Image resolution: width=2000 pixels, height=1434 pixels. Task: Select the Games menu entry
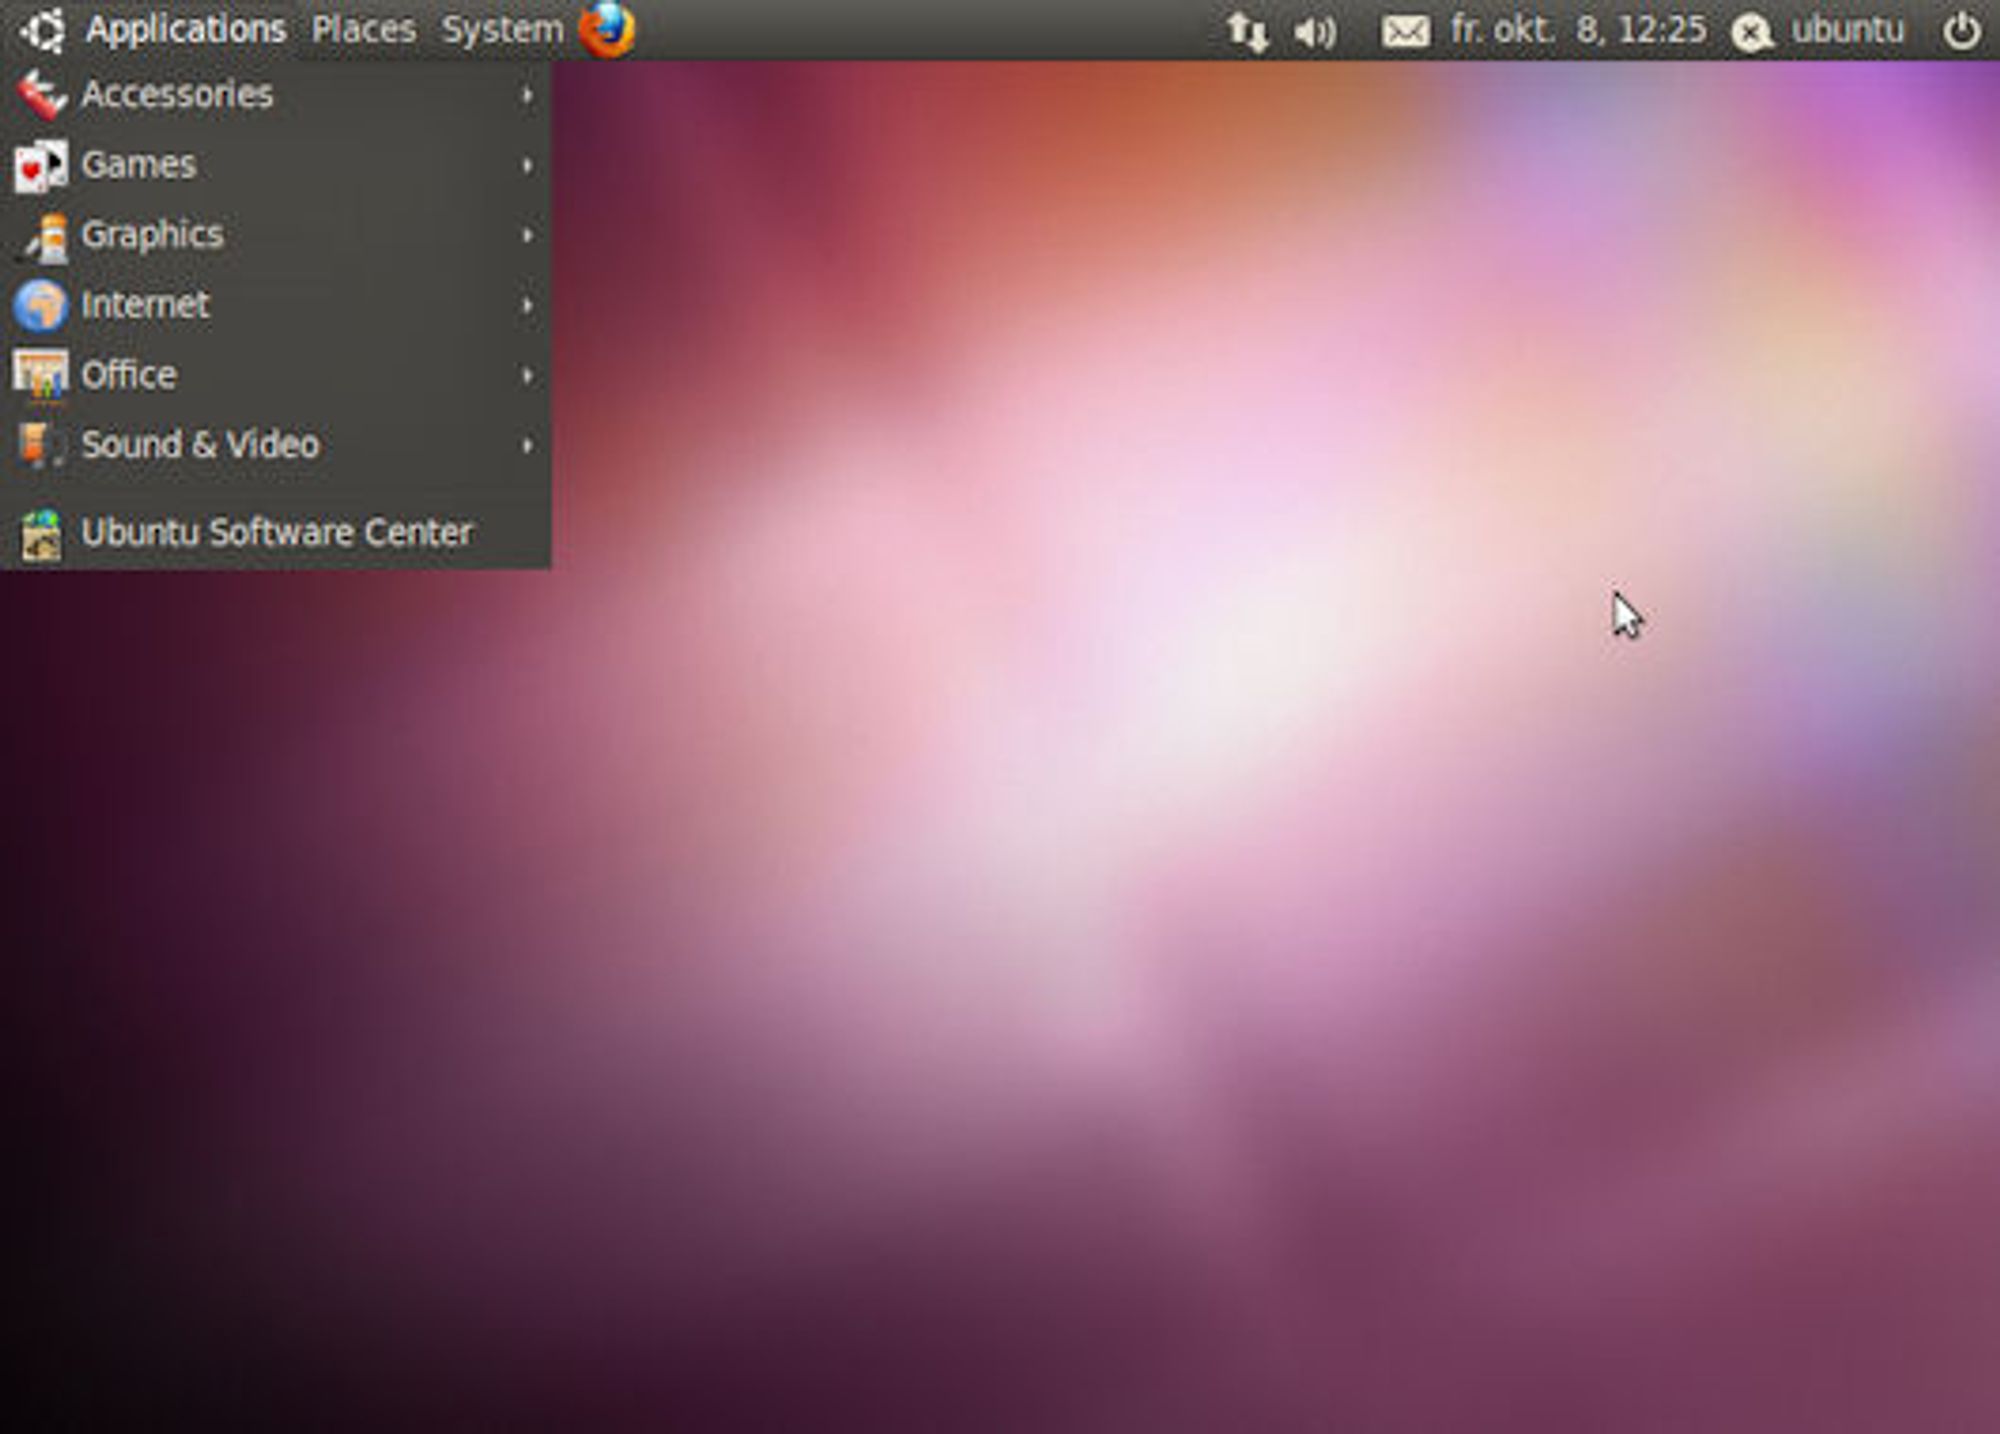click(275, 165)
